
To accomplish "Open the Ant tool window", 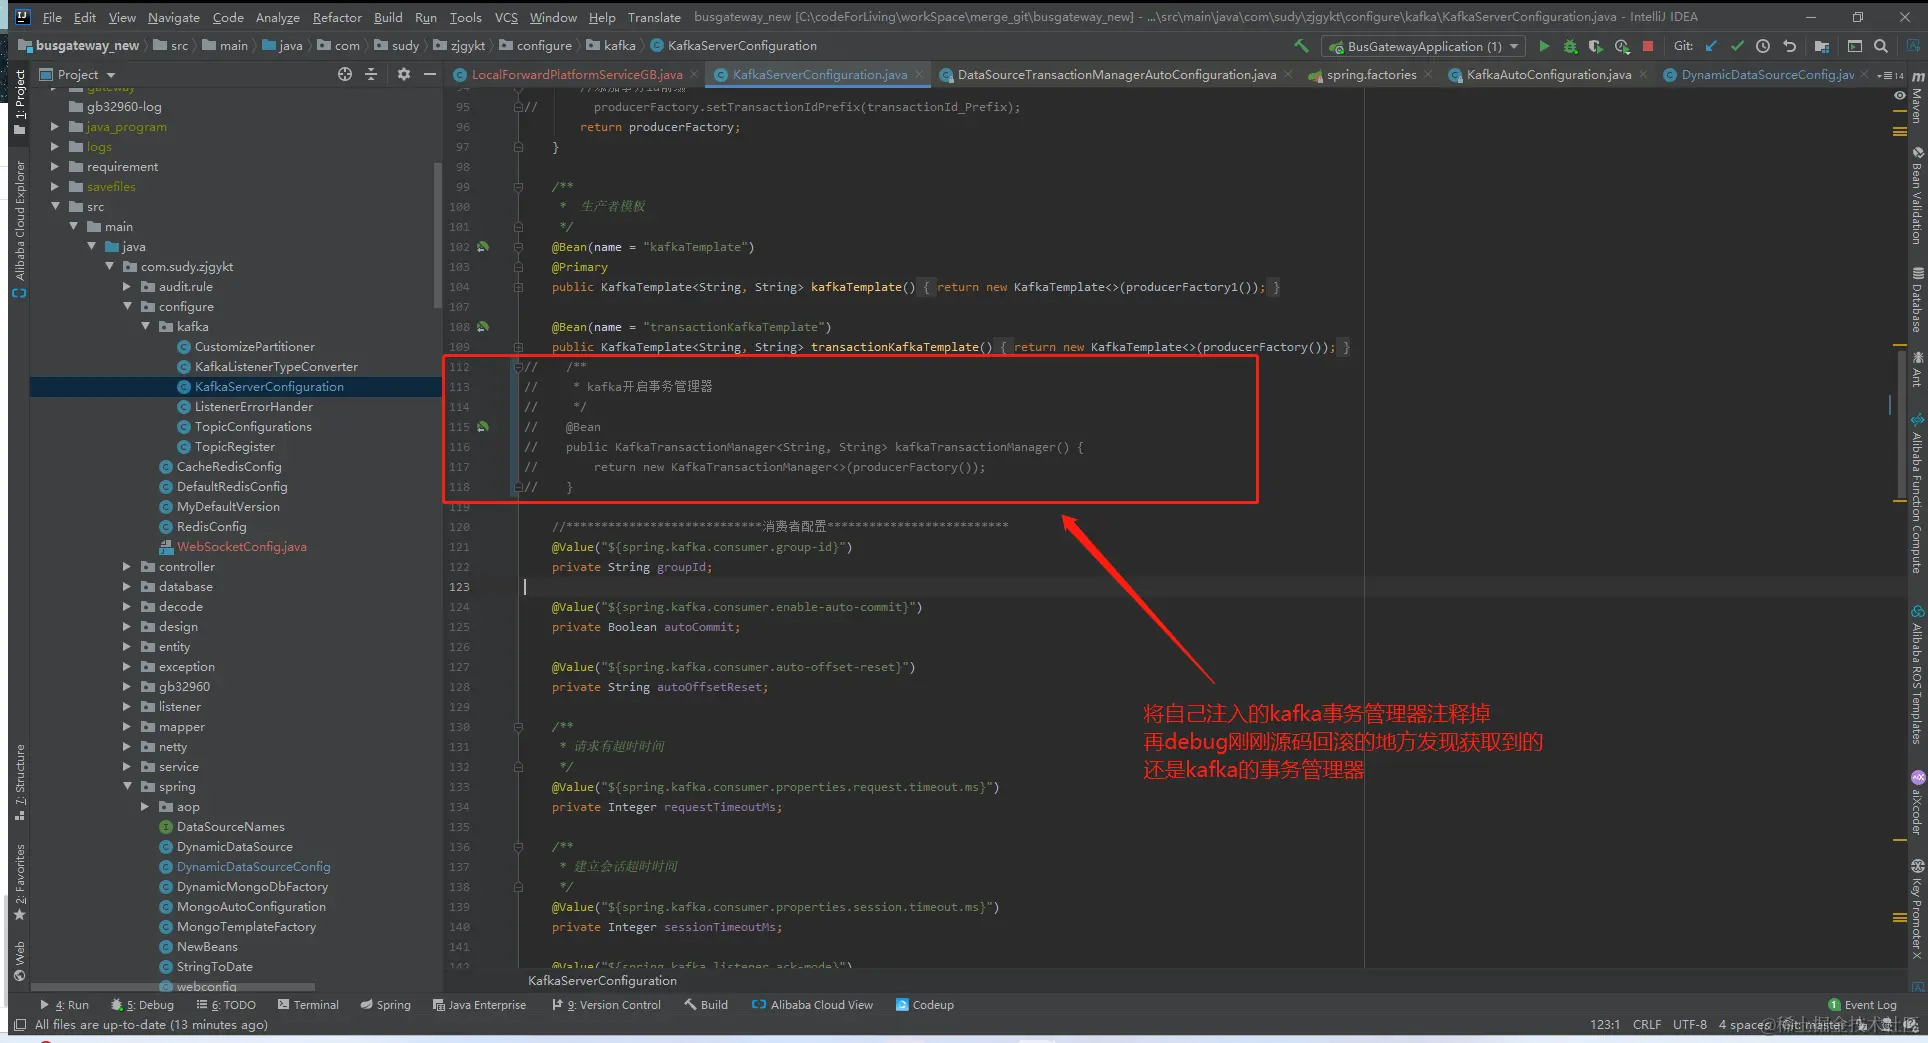I will [x=1917, y=370].
